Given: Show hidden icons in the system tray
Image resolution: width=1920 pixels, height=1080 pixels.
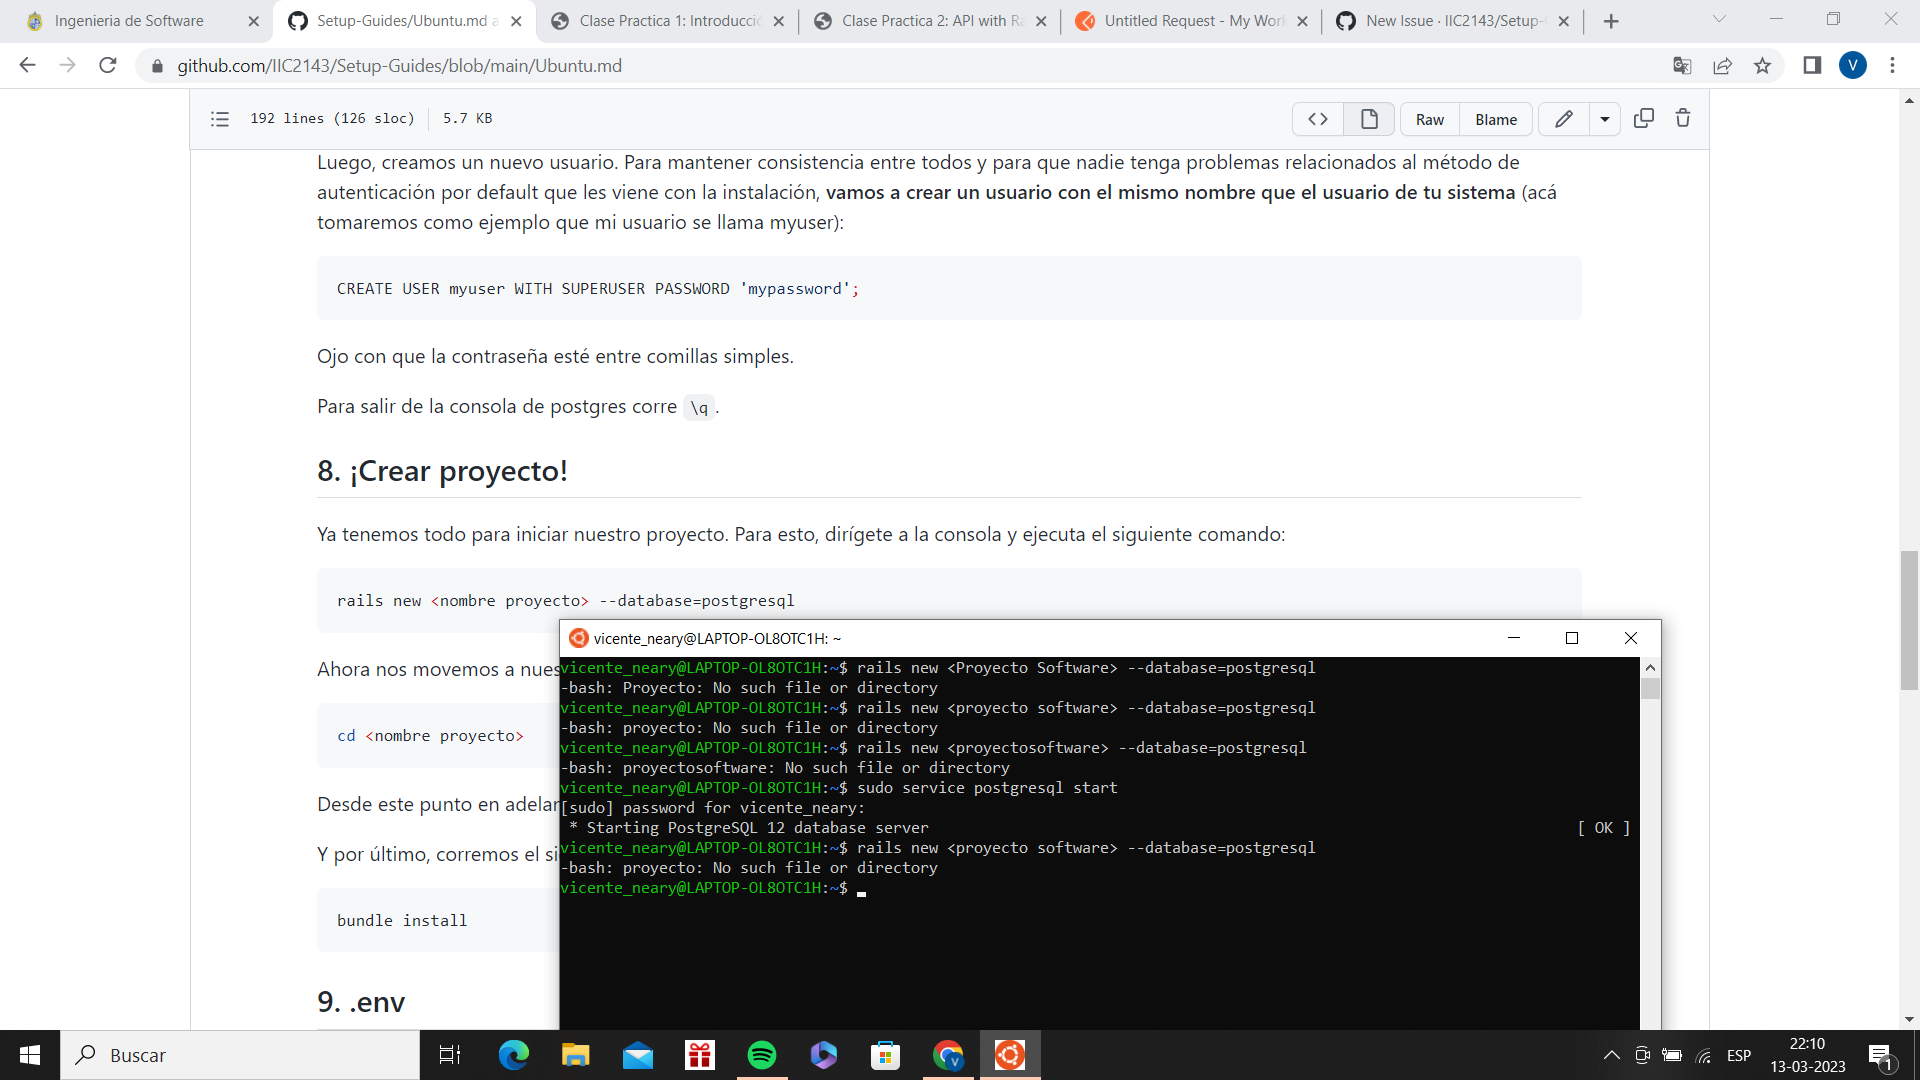Looking at the screenshot, I should pos(1611,1055).
